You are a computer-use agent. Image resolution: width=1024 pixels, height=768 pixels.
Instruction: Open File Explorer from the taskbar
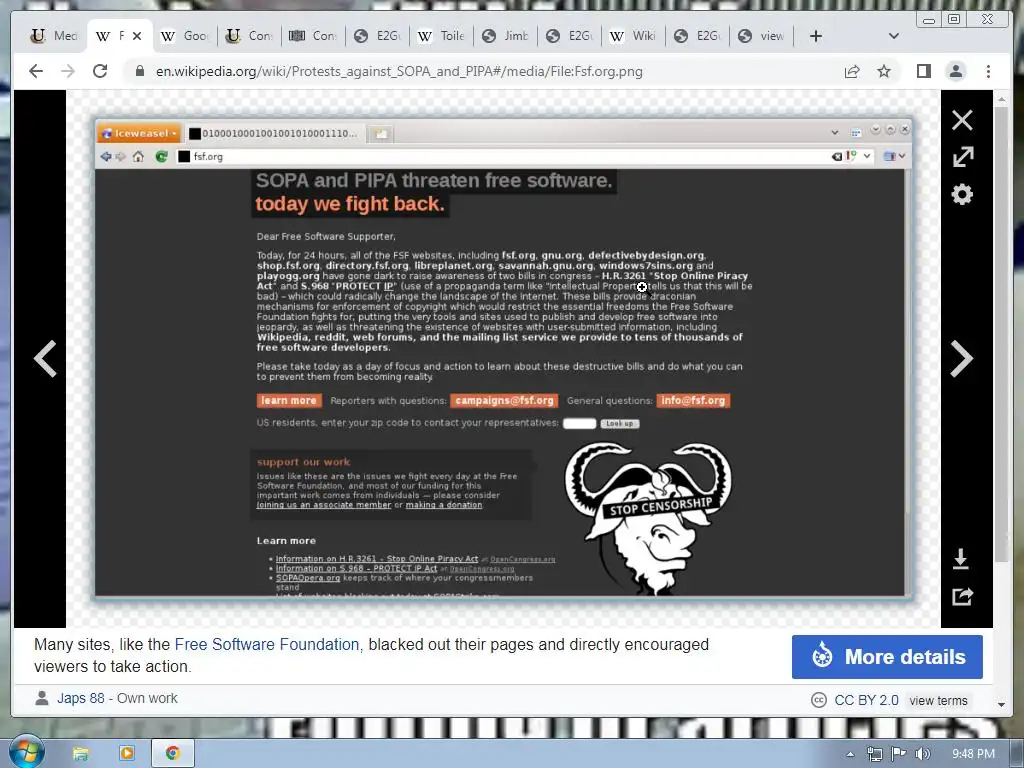click(80, 754)
